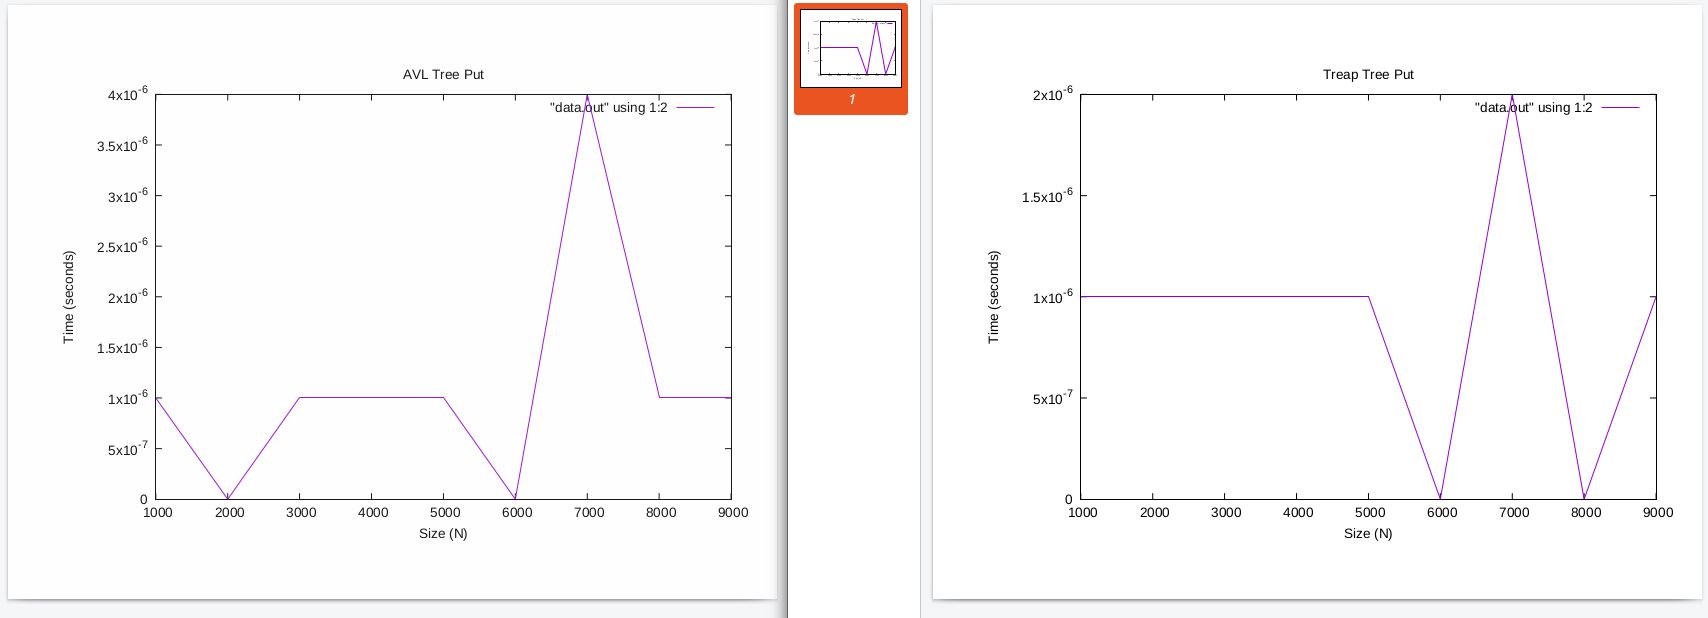The width and height of the screenshot is (1708, 618).
Task: Click the 'AVL Tree Put' plot title
Action: coord(443,75)
